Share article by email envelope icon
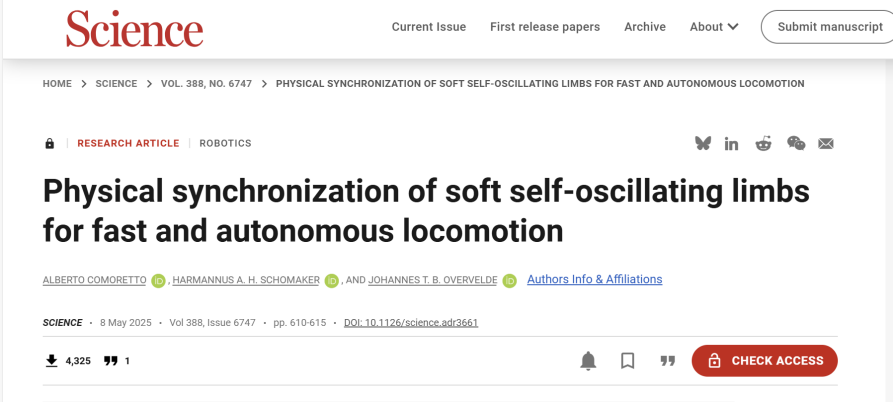 coord(826,143)
